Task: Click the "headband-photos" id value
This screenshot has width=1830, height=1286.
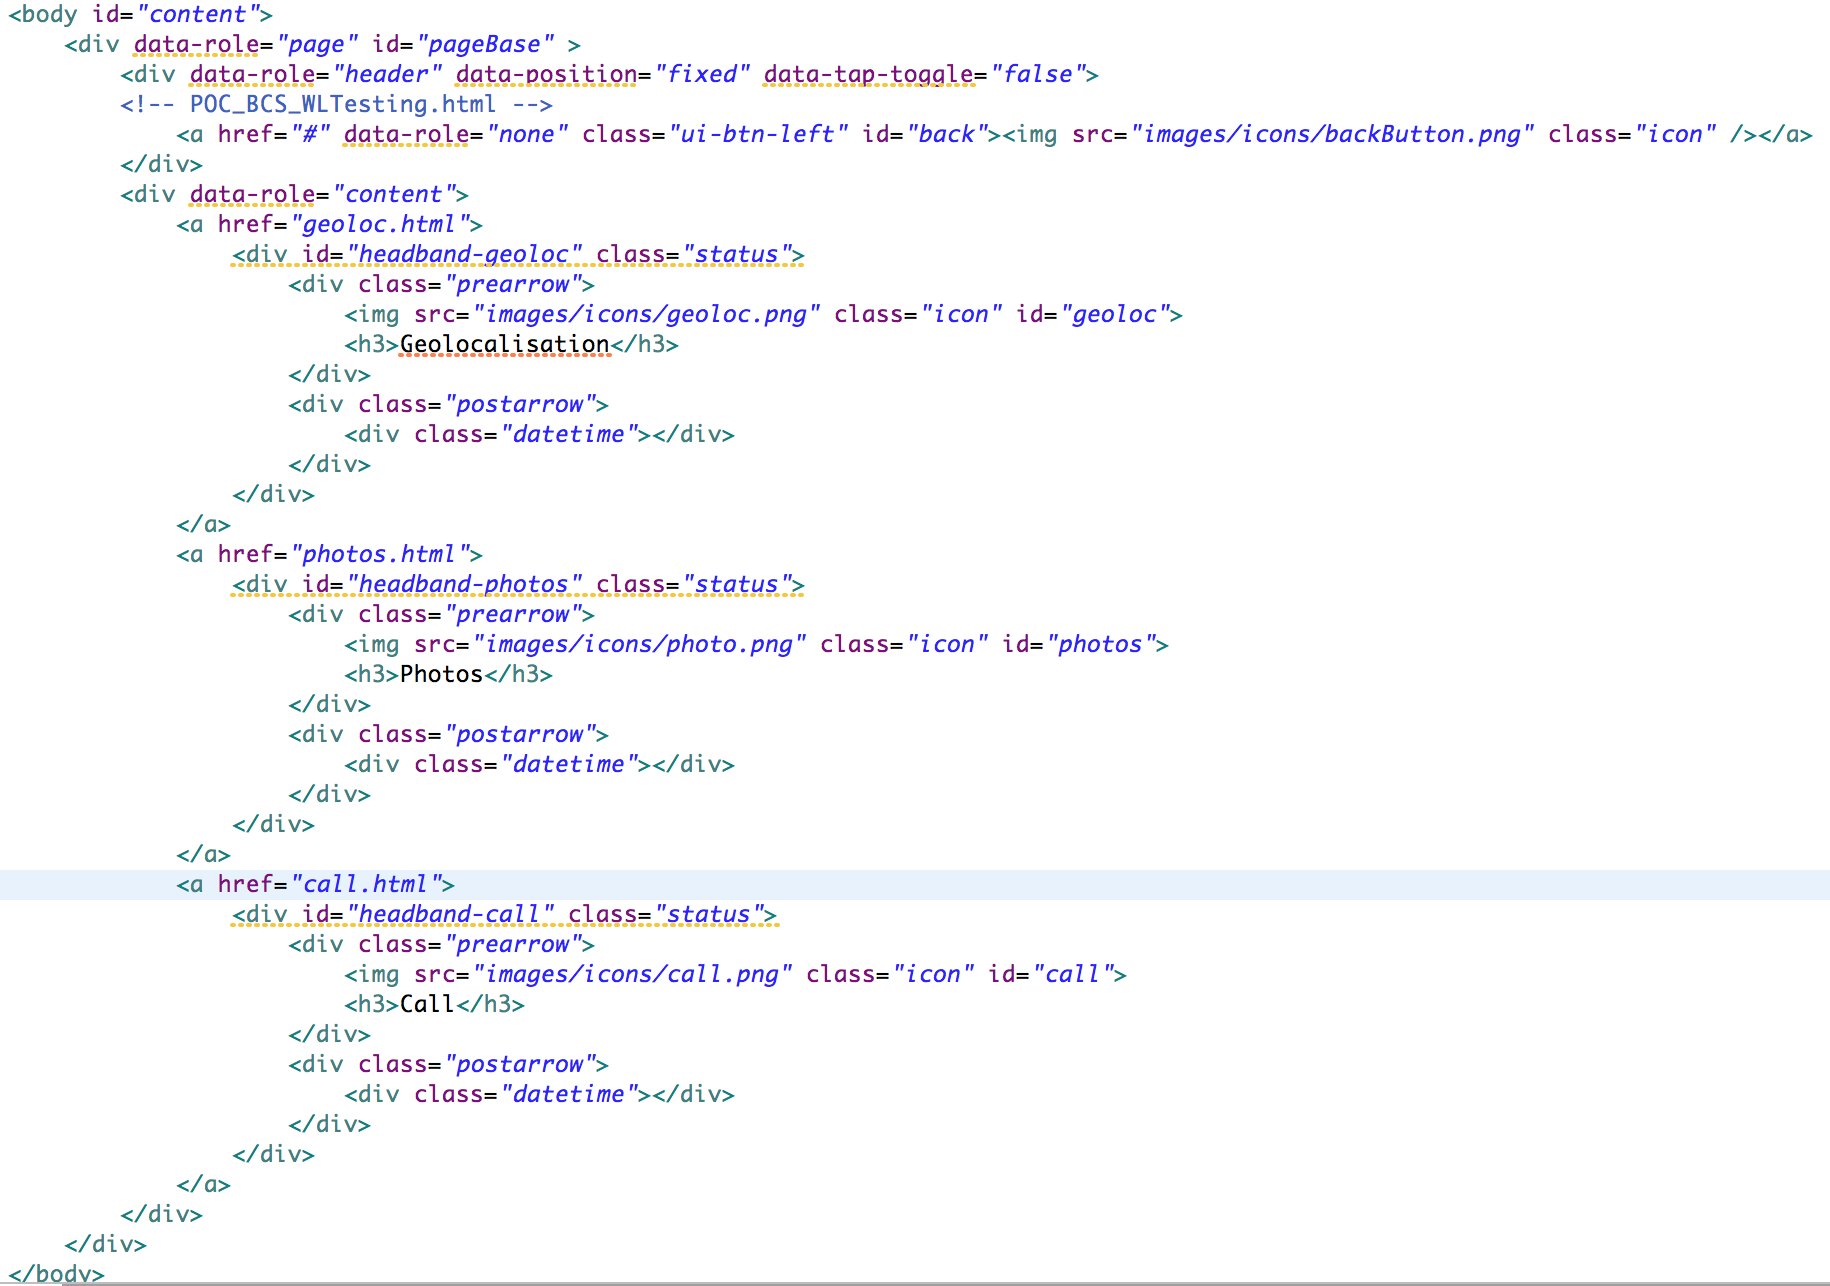Action: pyautogui.click(x=464, y=585)
